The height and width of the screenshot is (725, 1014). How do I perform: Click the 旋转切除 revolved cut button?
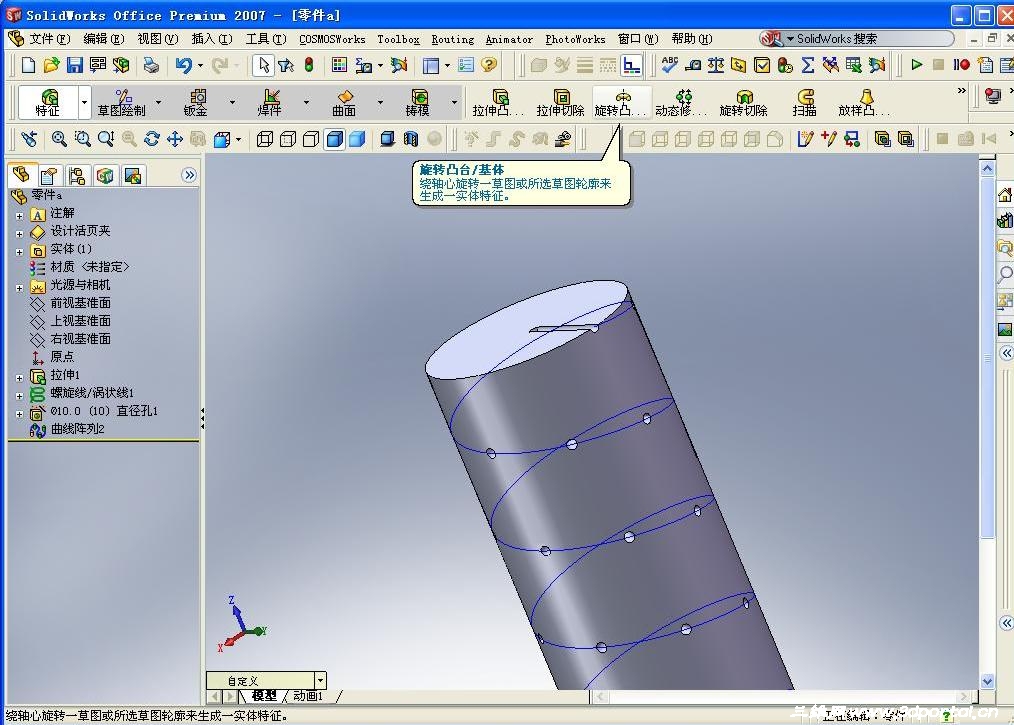[x=744, y=103]
